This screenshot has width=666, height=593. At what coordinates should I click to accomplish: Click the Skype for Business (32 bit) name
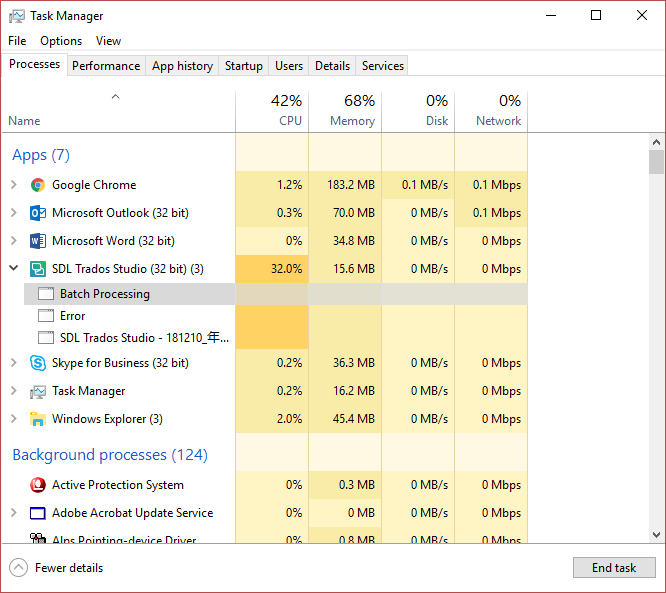pos(120,363)
